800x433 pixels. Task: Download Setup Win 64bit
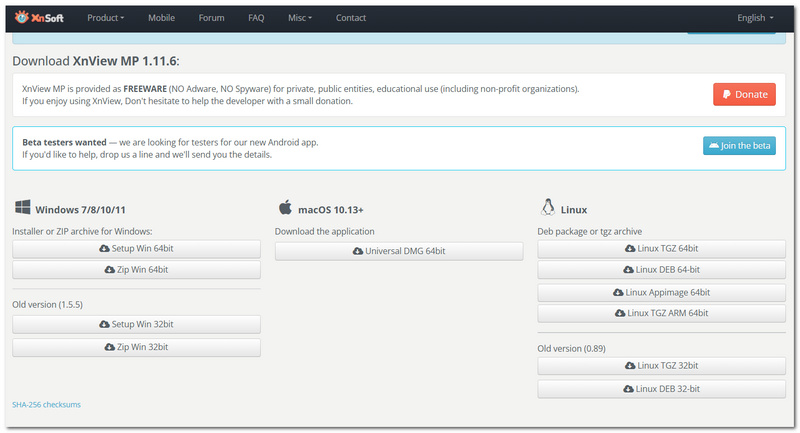pos(136,249)
